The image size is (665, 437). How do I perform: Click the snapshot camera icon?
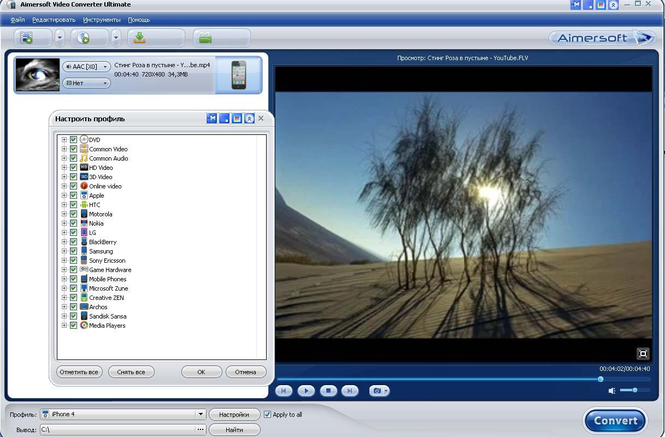tap(377, 391)
